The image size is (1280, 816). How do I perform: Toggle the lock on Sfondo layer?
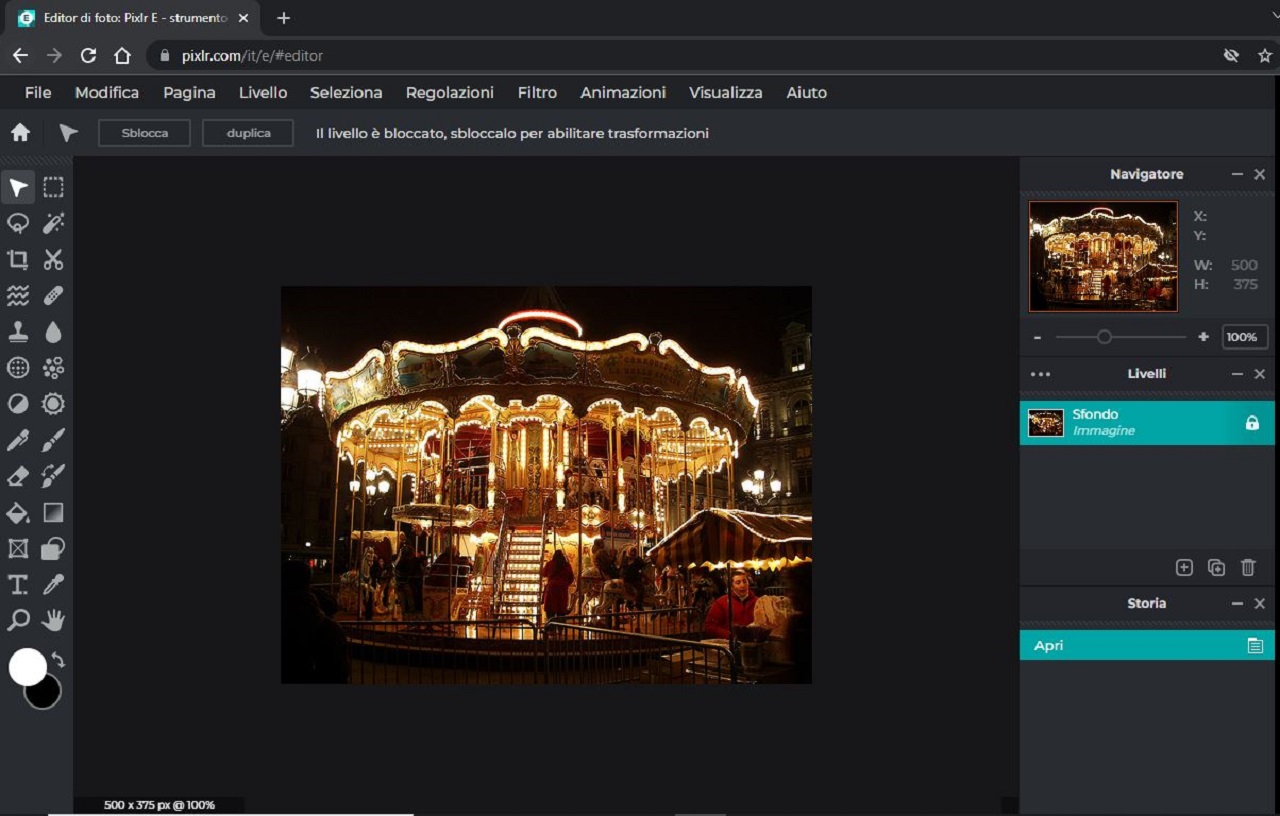[1252, 423]
